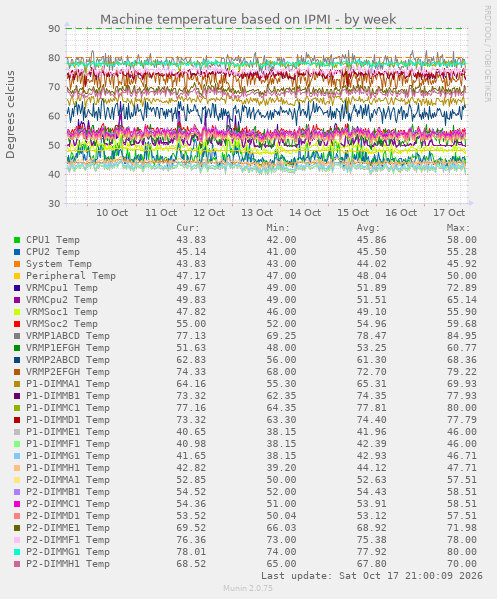The width and height of the screenshot is (497, 599).
Task: Click the '10 Oct' x-axis label
Action: [112, 213]
